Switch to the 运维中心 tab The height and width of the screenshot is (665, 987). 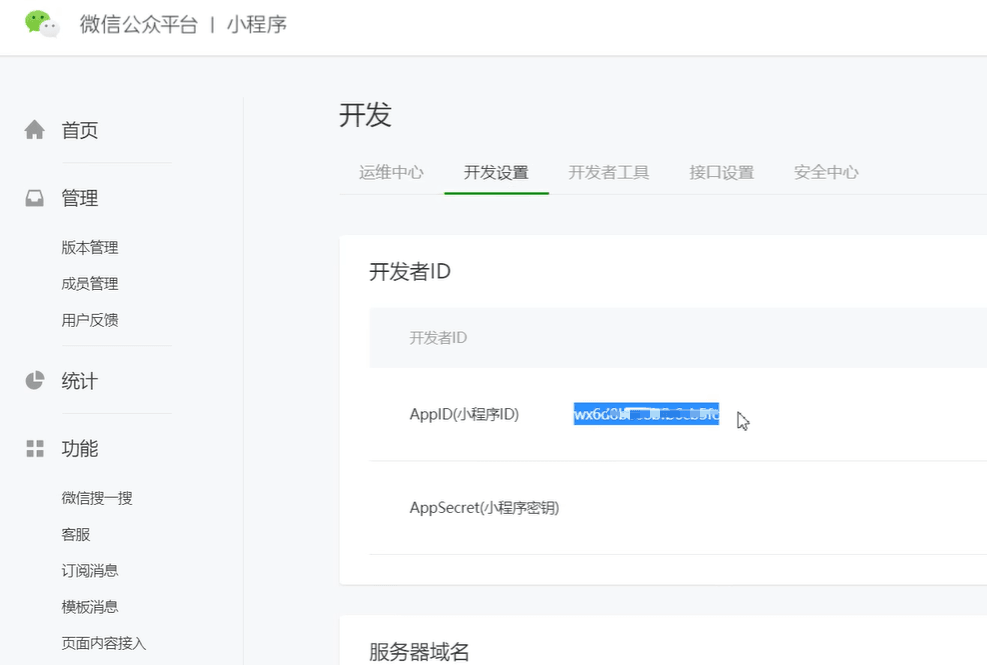click(391, 172)
